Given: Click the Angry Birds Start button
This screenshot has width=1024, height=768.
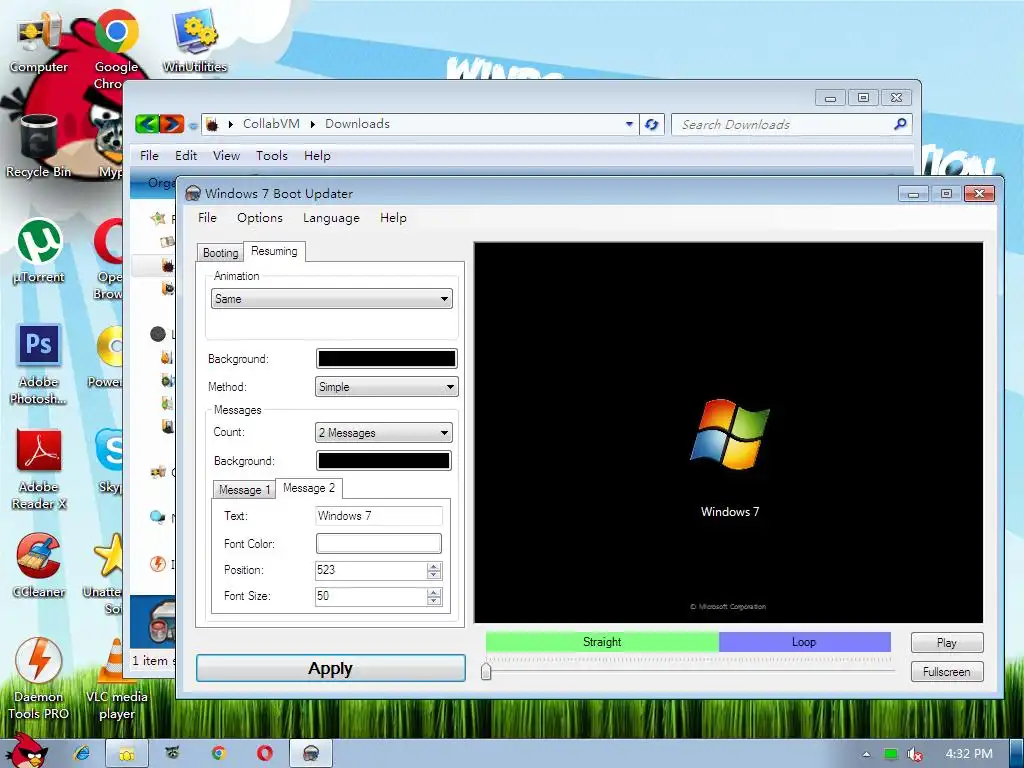Looking at the screenshot, I should (x=26, y=752).
